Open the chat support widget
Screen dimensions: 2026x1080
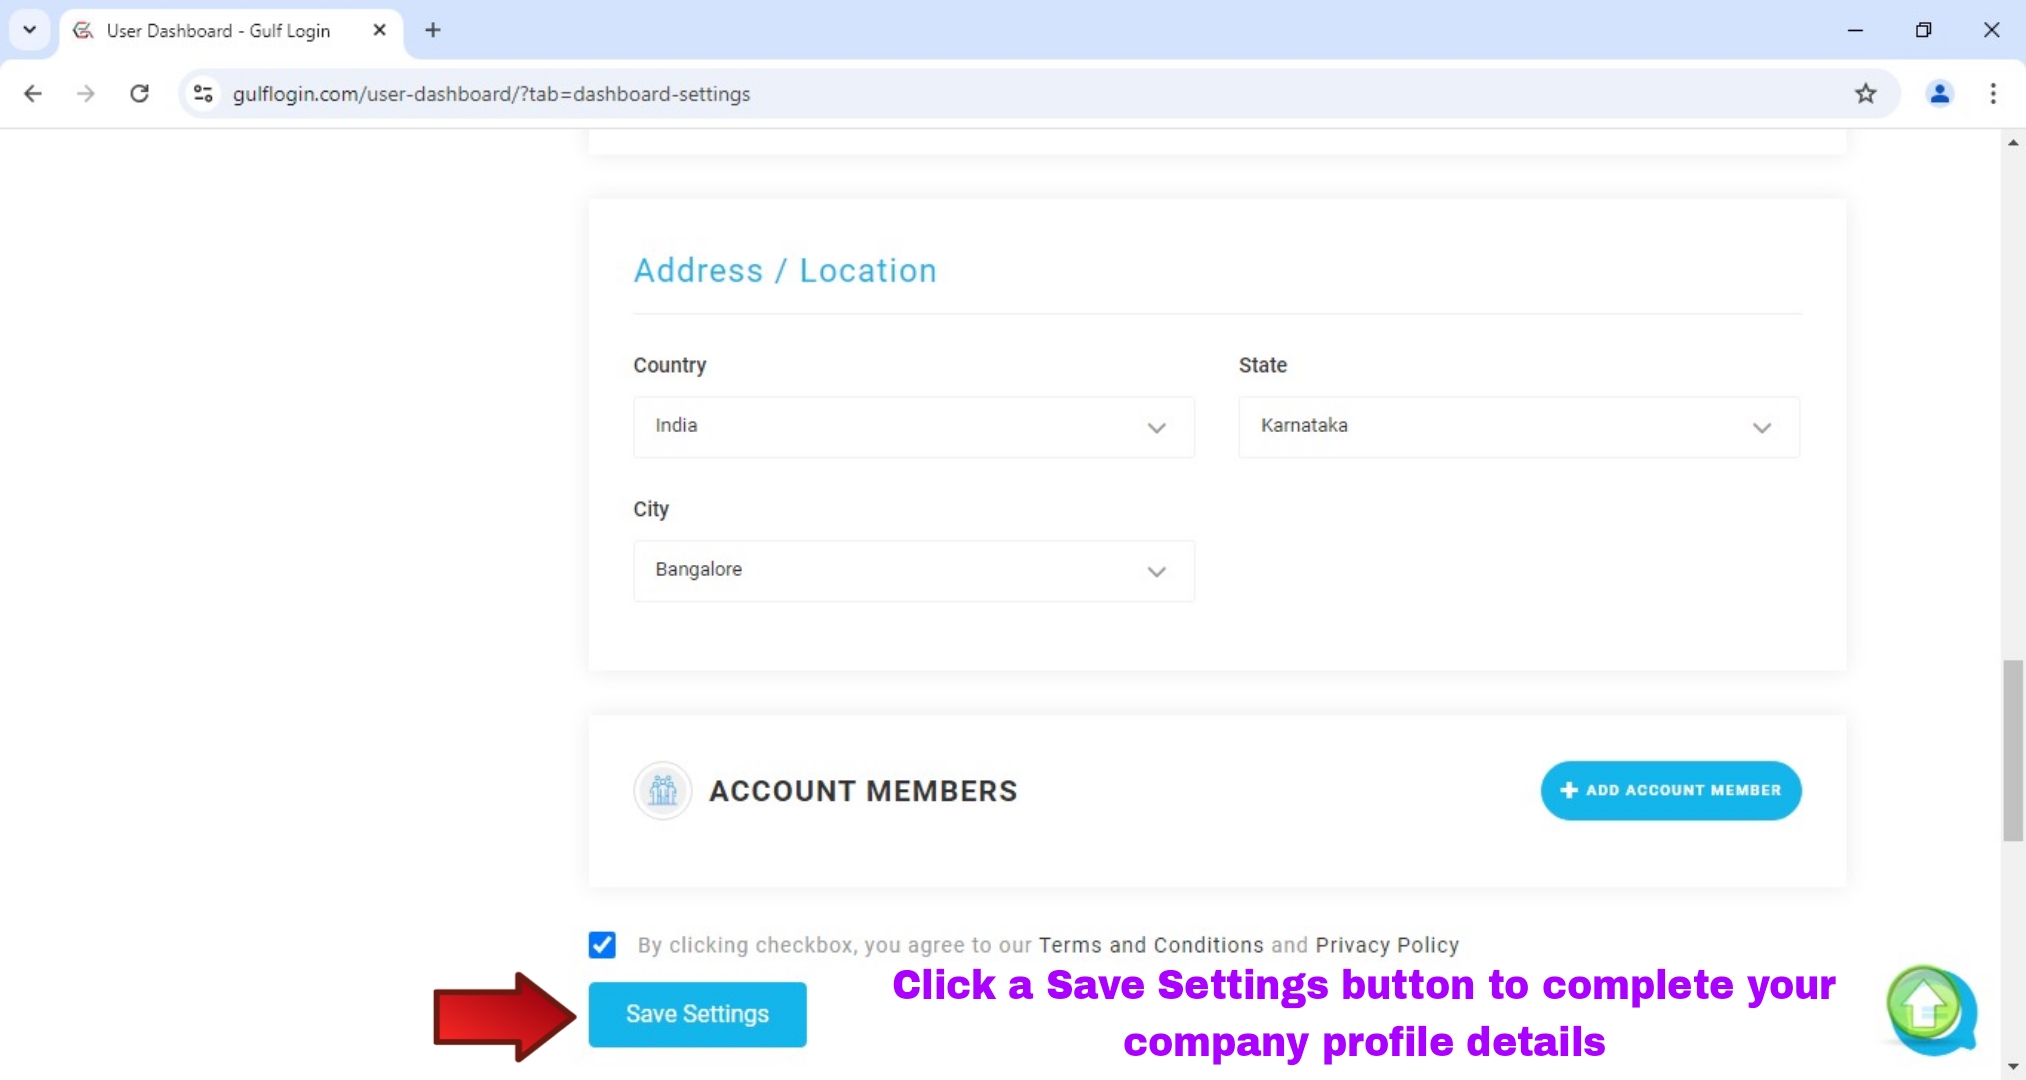pos(1930,1010)
